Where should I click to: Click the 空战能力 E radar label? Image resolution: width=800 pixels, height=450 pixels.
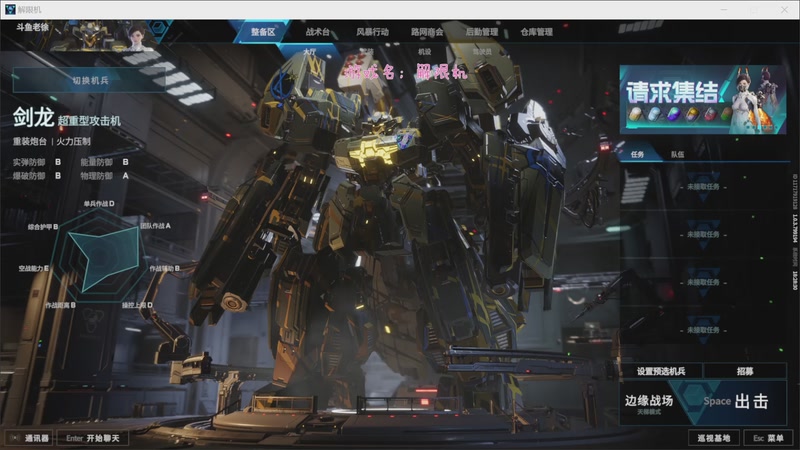click(x=34, y=268)
